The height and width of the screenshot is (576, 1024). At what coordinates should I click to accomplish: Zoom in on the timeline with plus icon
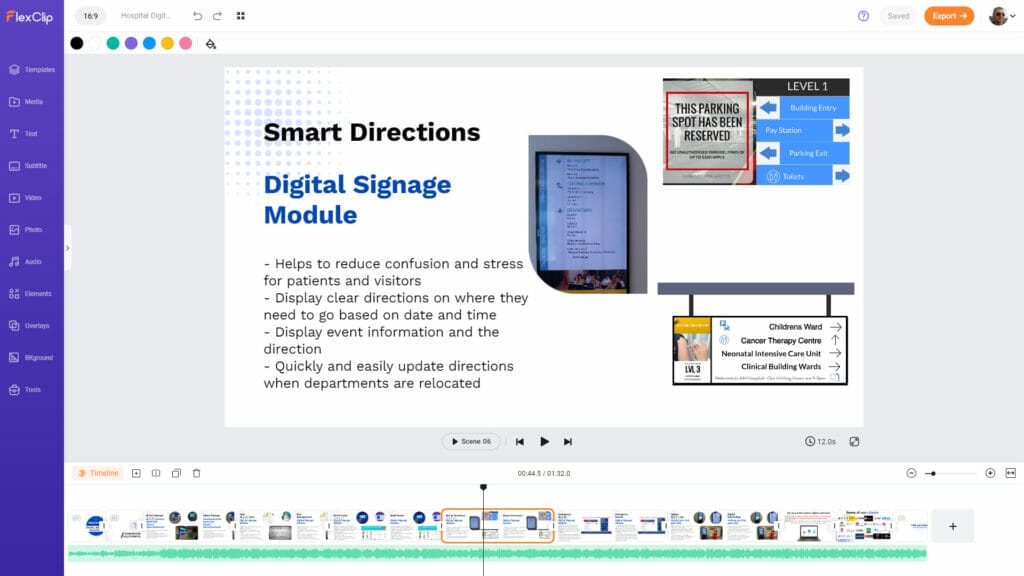pyautogui.click(x=990, y=472)
